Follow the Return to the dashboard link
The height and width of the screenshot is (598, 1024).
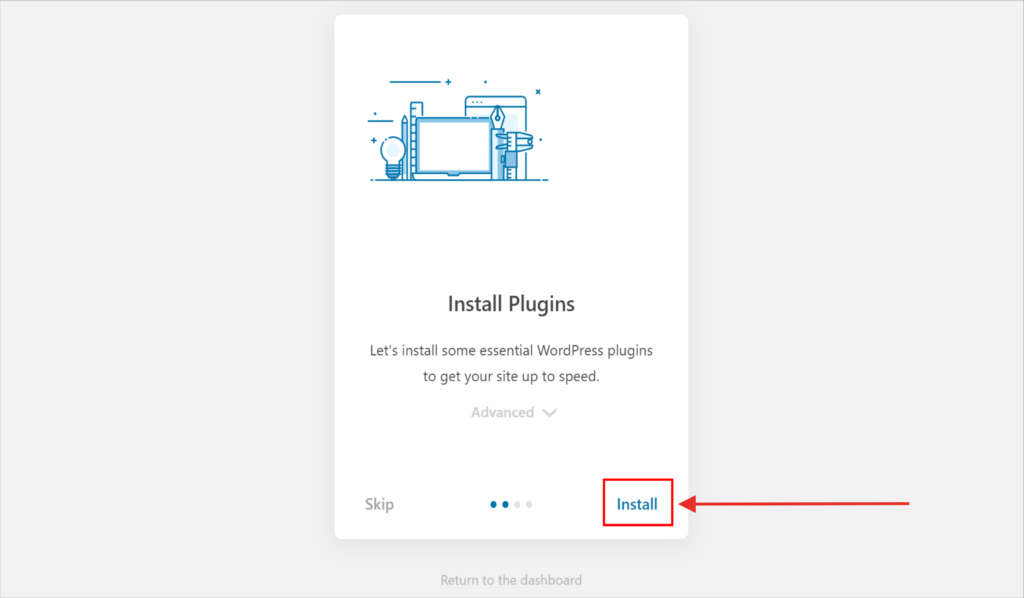point(511,580)
